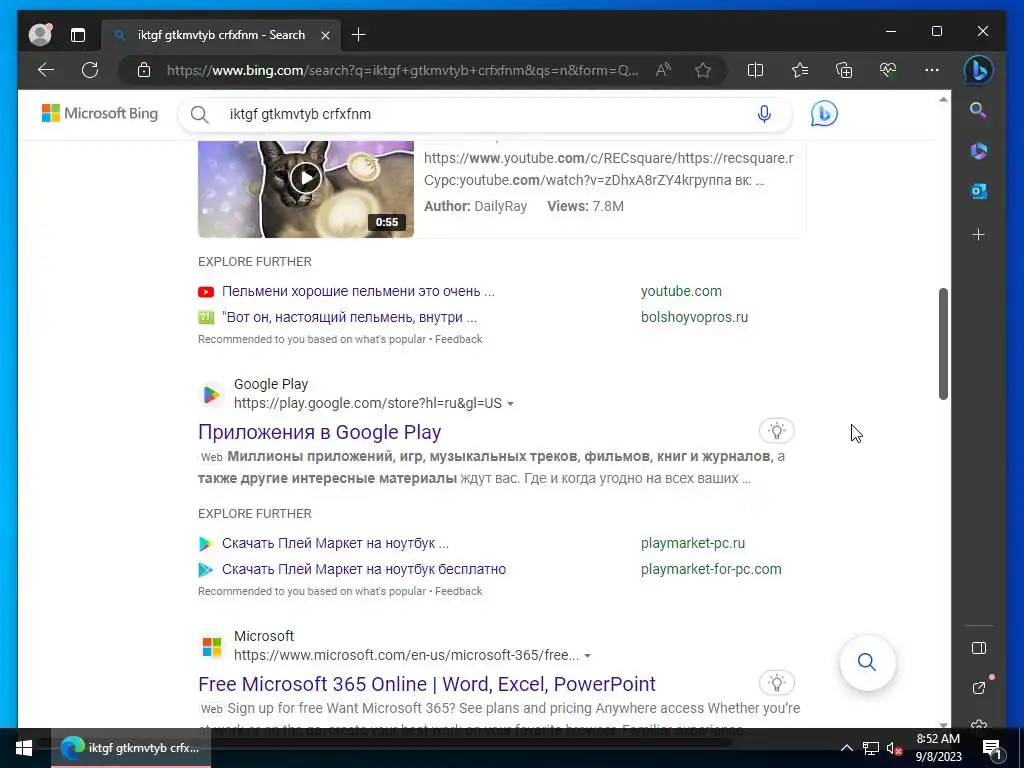Open Windows Start menu
This screenshot has width=1024, height=768.
click(x=24, y=748)
